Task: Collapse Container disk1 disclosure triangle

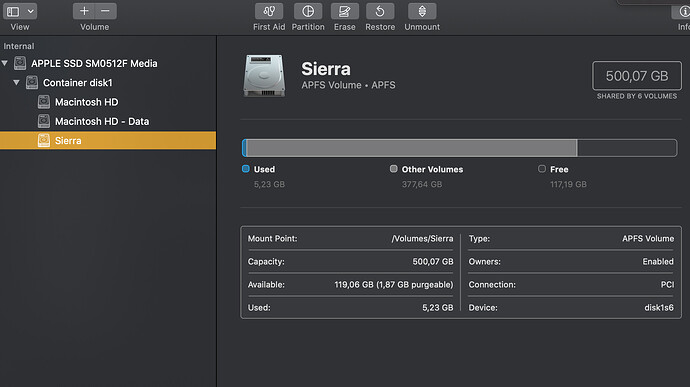Action: 16,83
